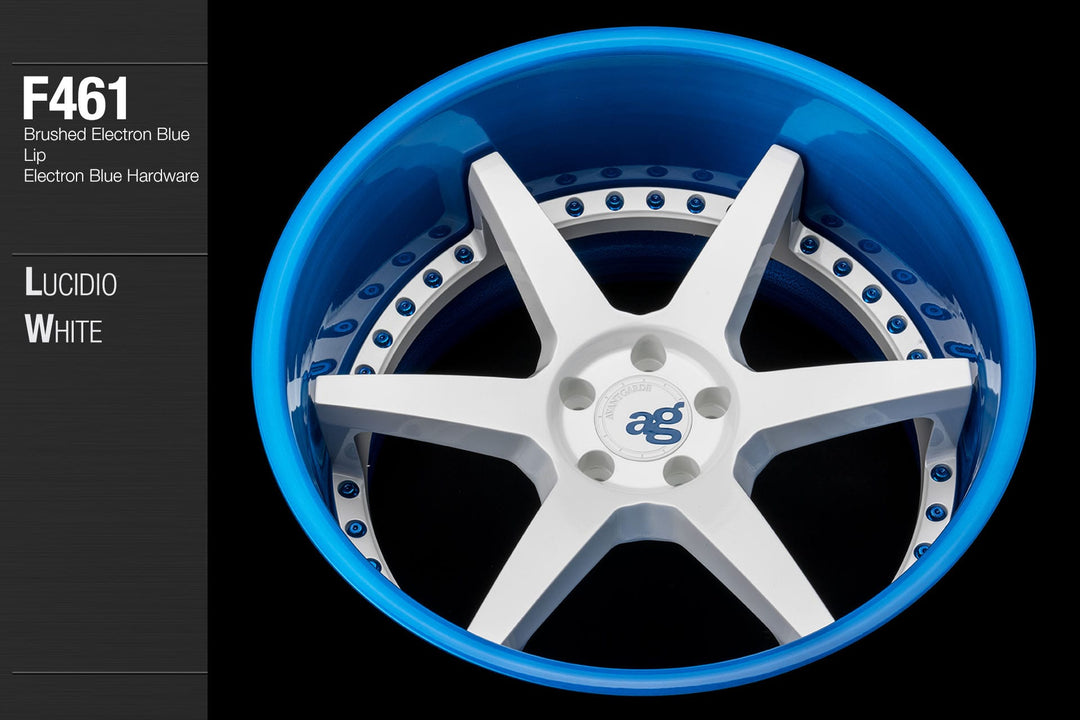Click the far-right lug hole on the hub
The width and height of the screenshot is (1080, 720).
(x=711, y=402)
